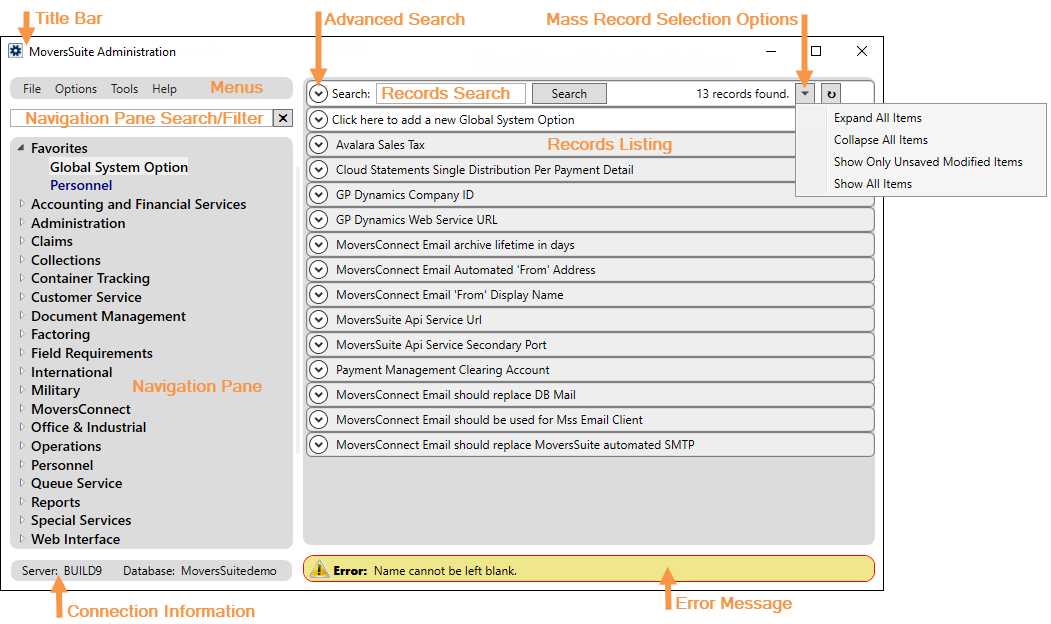Viewport: 1051px width, 624px height.
Task: Click the Search button
Action: pyautogui.click(x=569, y=93)
